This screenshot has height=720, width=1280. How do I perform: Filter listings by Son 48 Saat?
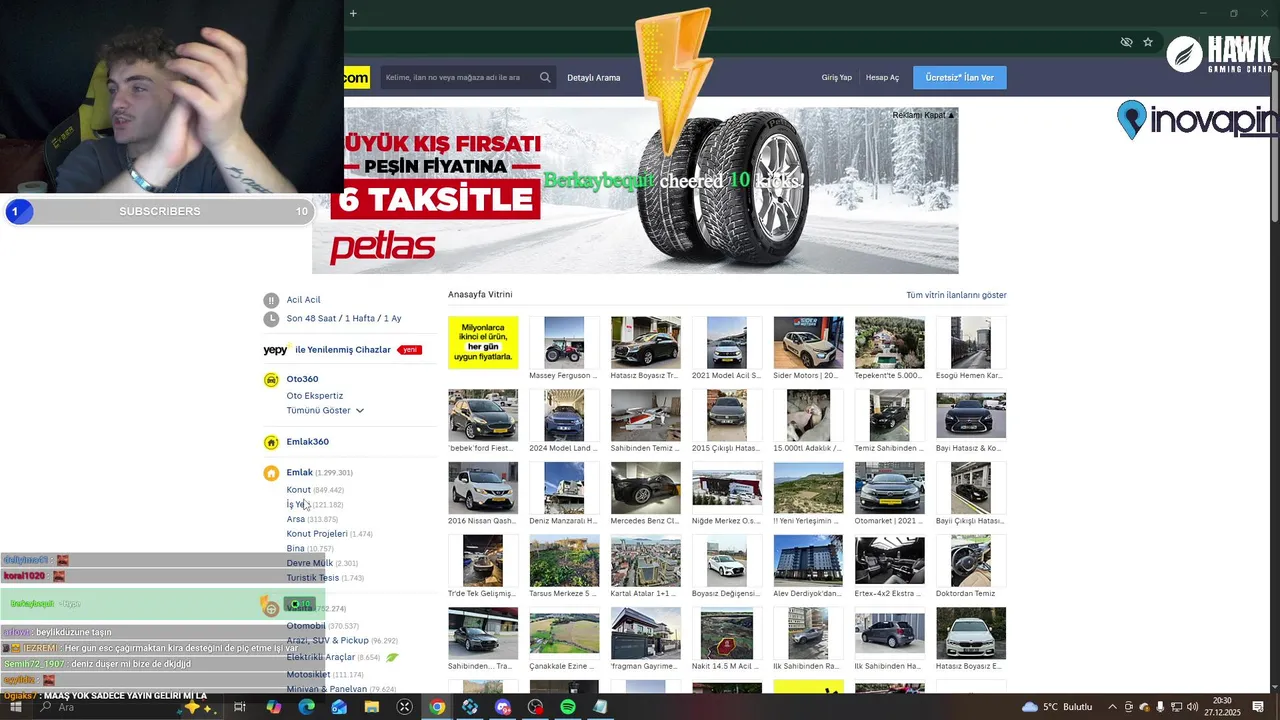point(312,319)
